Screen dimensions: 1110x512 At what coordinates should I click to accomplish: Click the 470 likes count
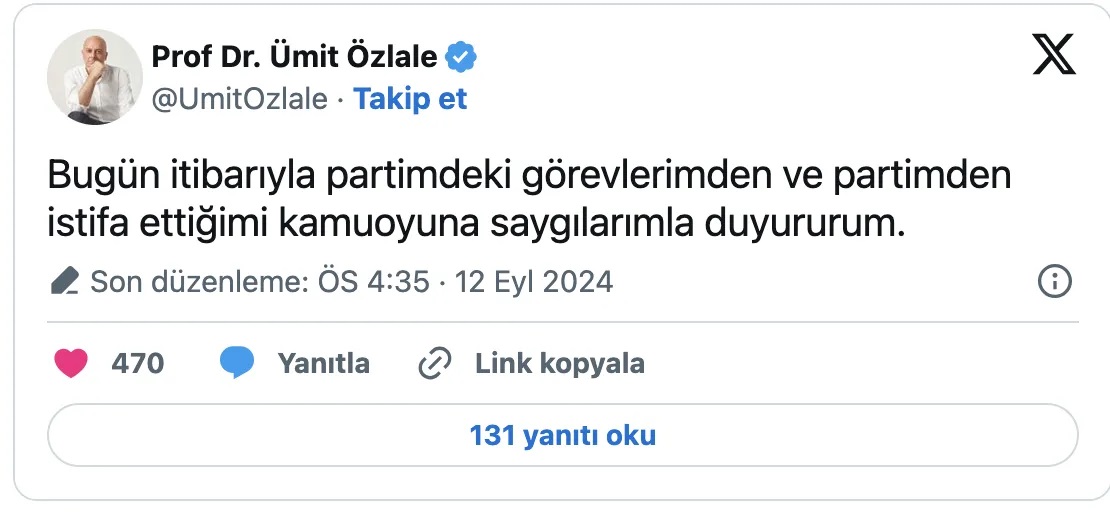click(137, 363)
